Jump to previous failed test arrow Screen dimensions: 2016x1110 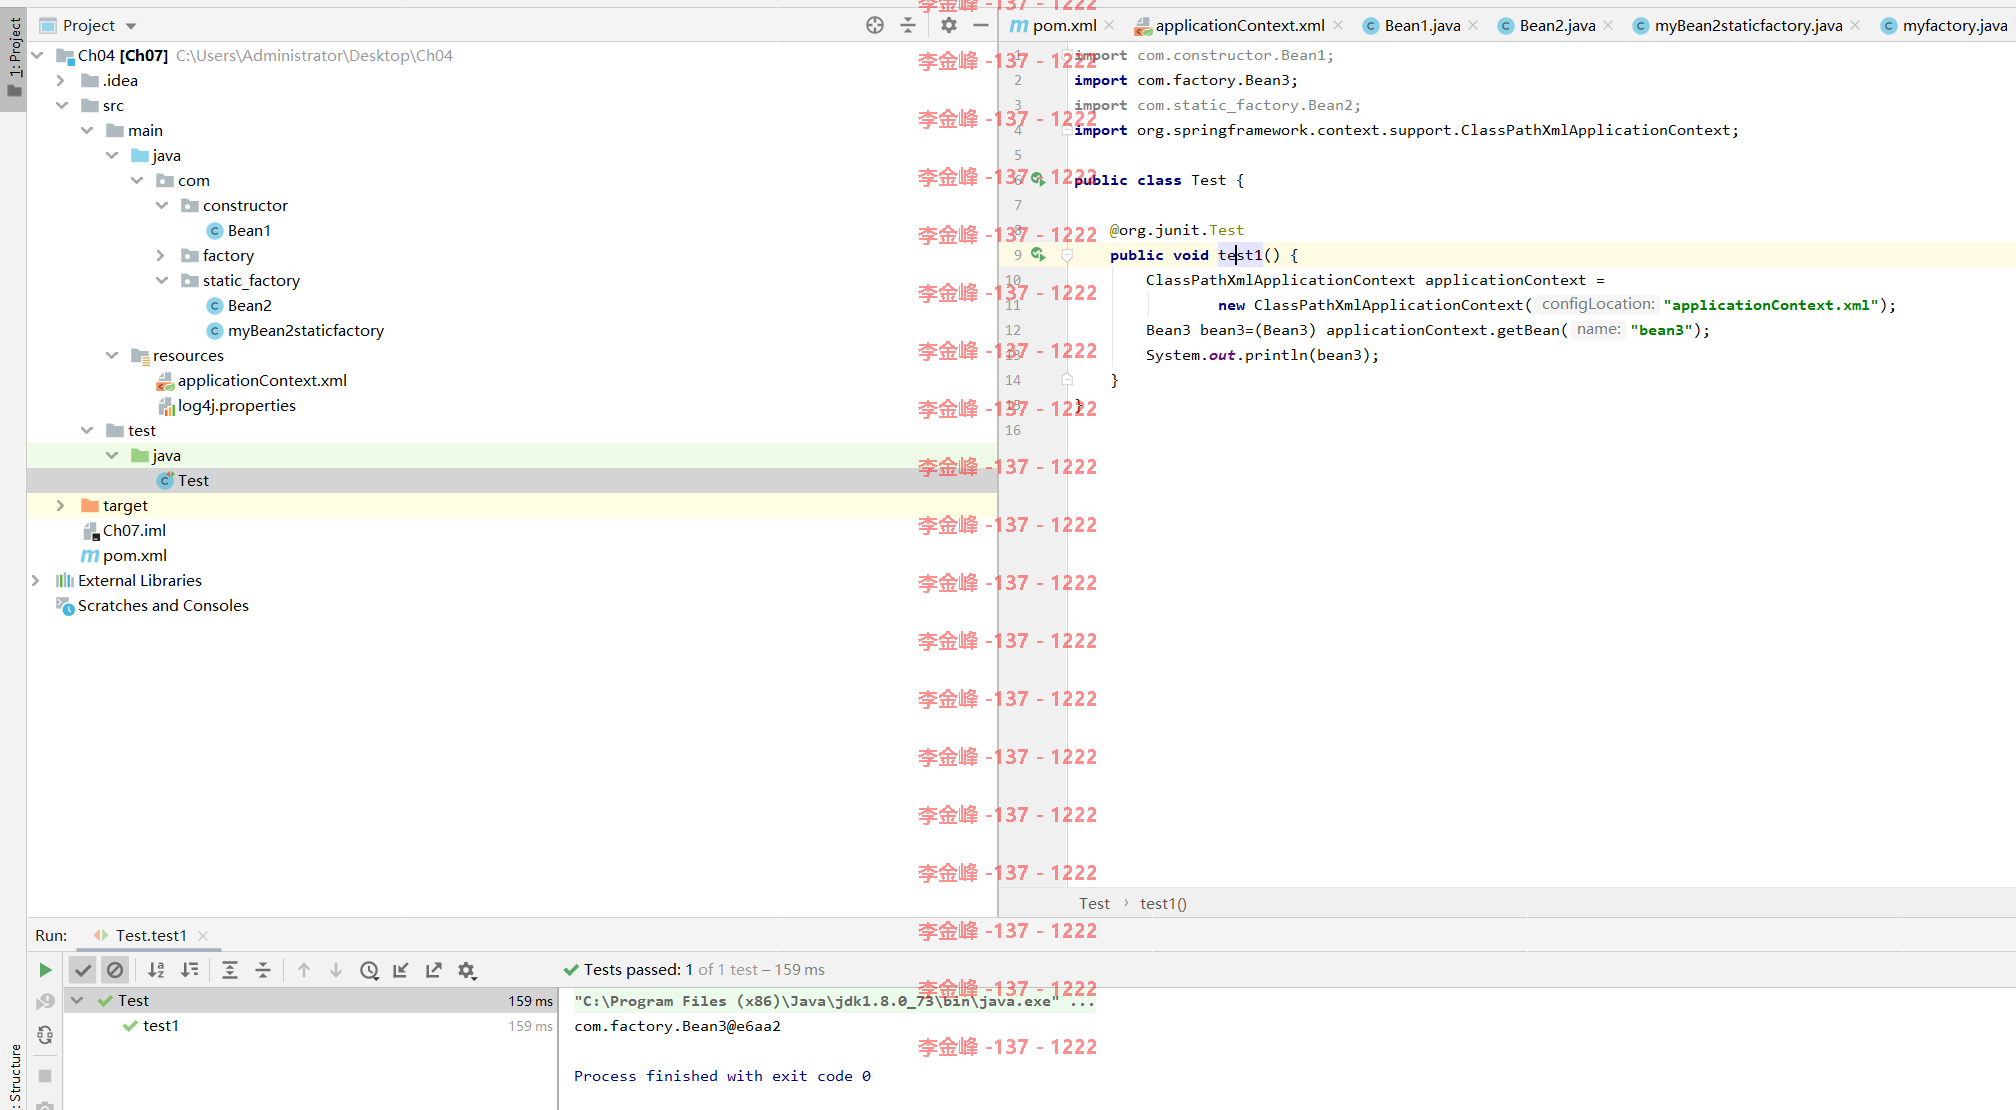[x=304, y=970]
